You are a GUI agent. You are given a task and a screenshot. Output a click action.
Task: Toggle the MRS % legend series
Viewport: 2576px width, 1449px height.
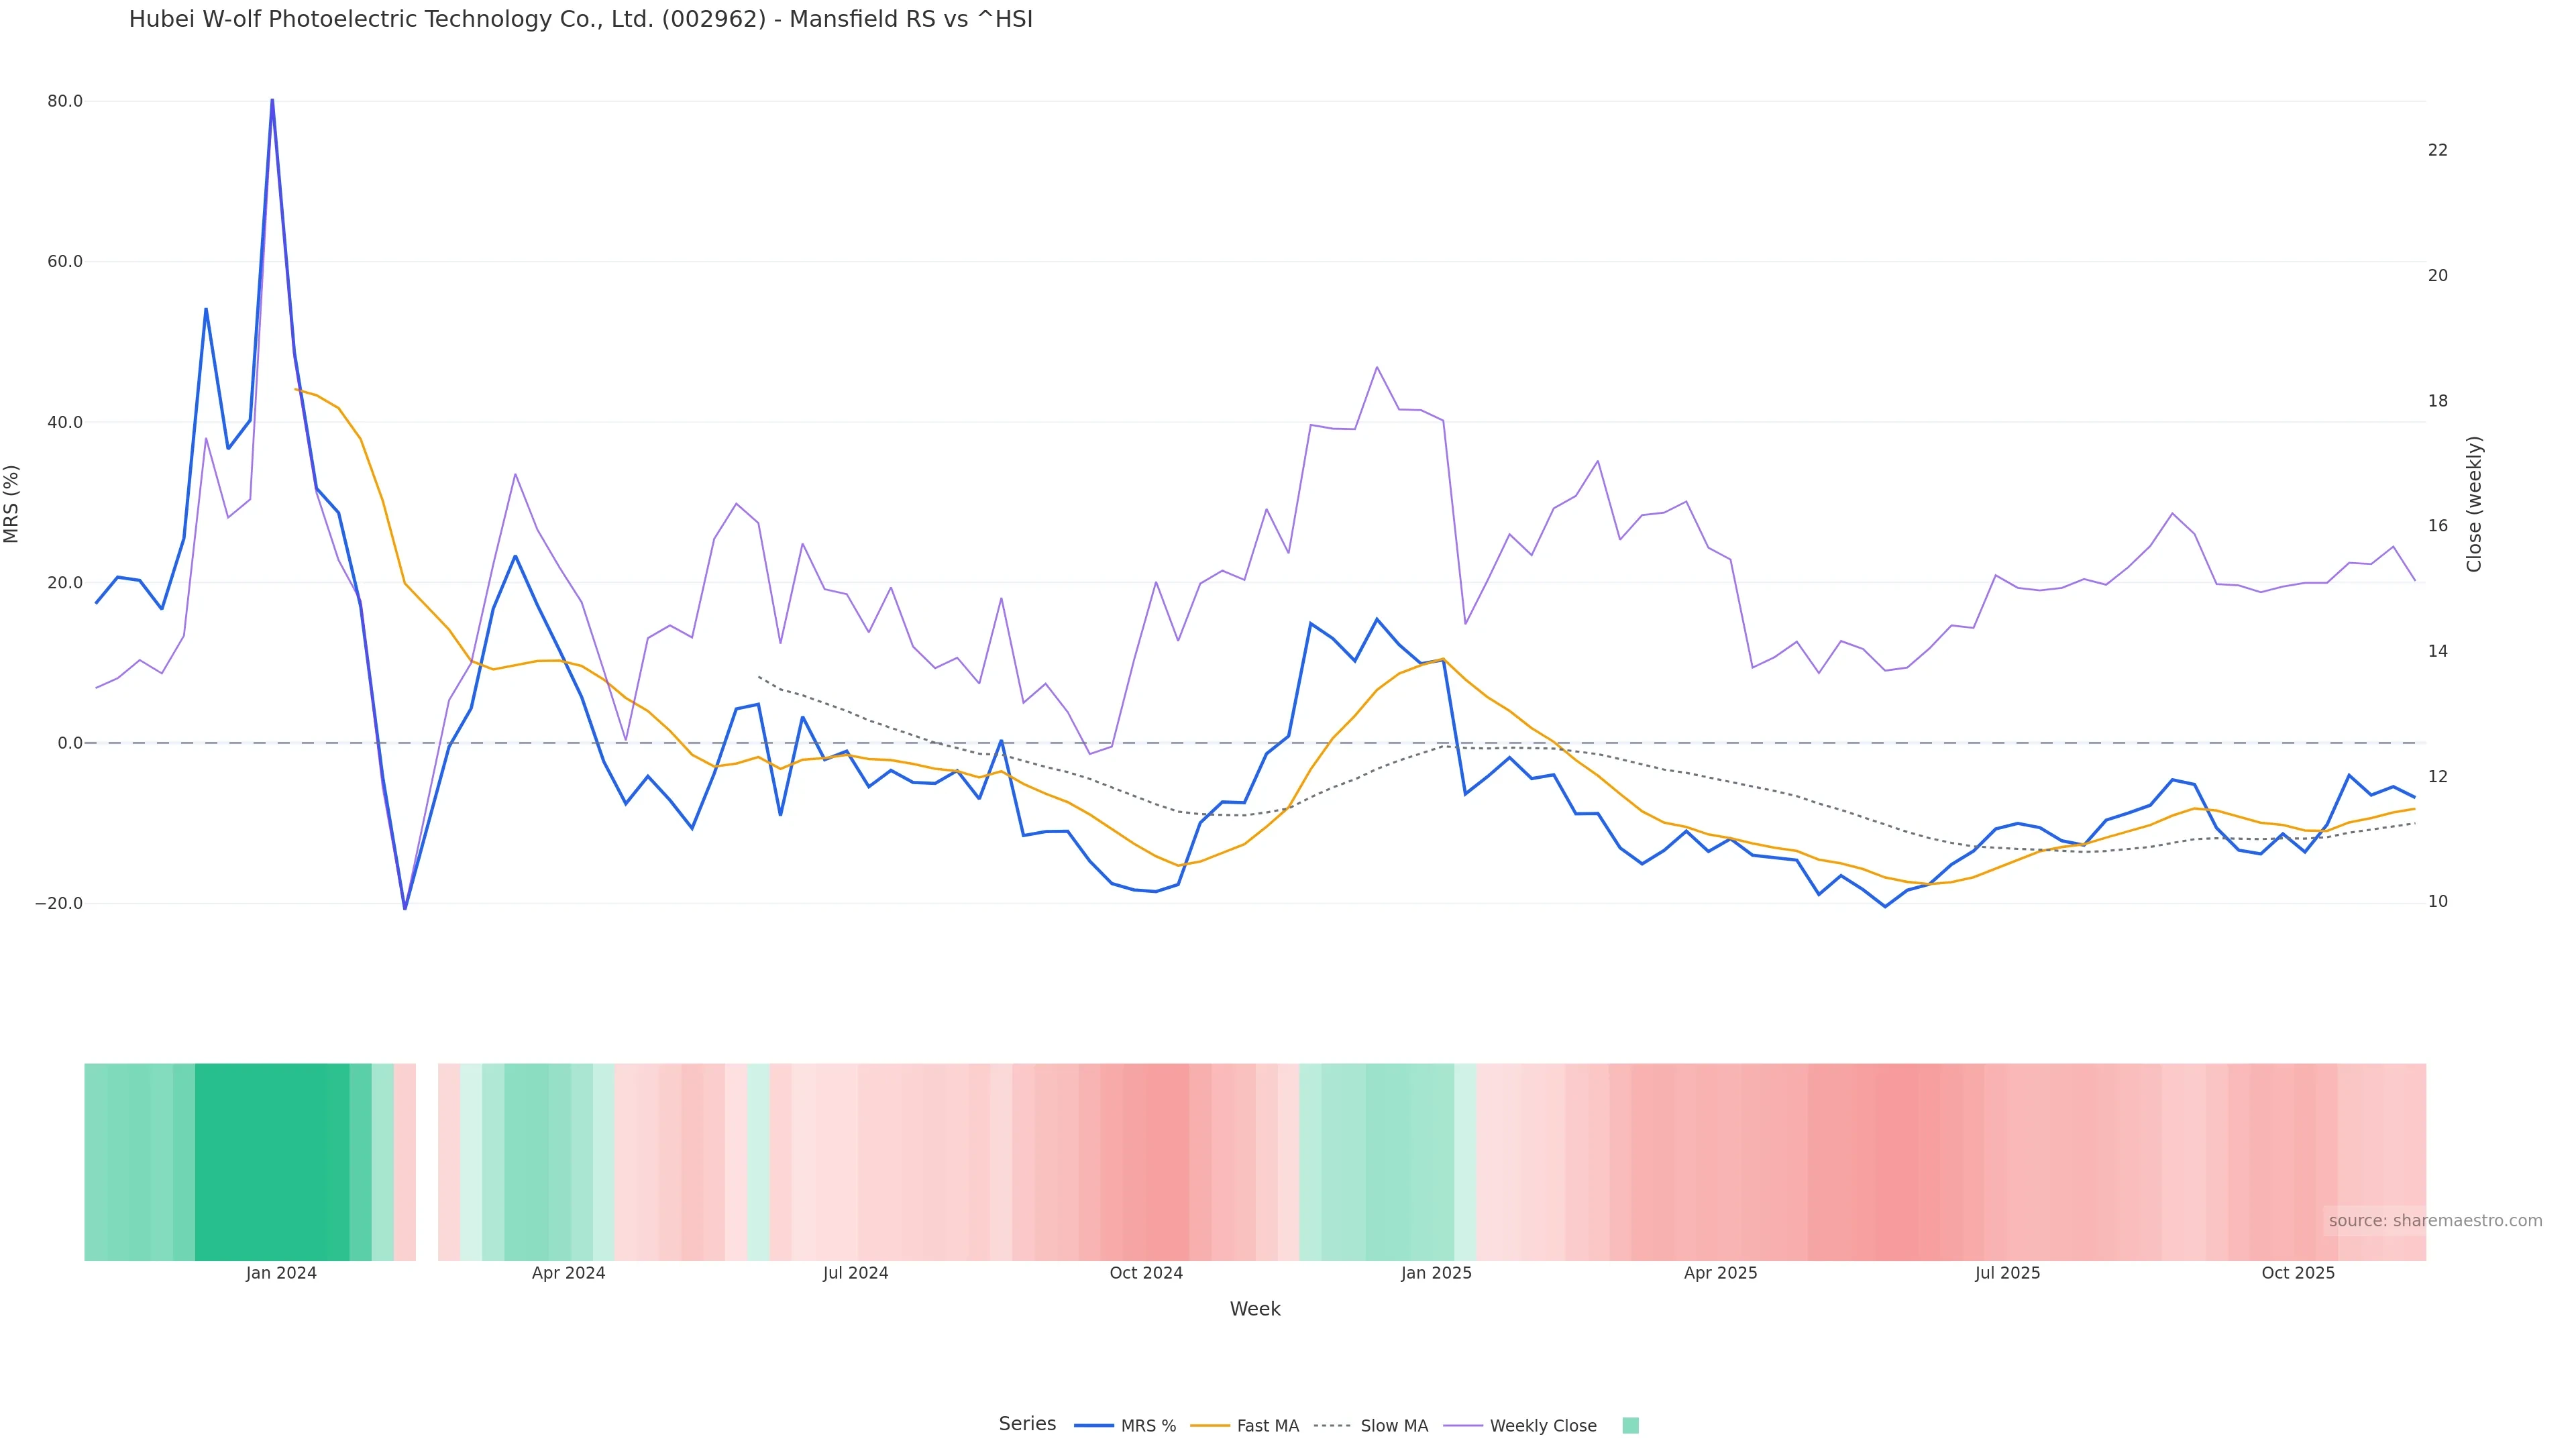point(1147,1426)
